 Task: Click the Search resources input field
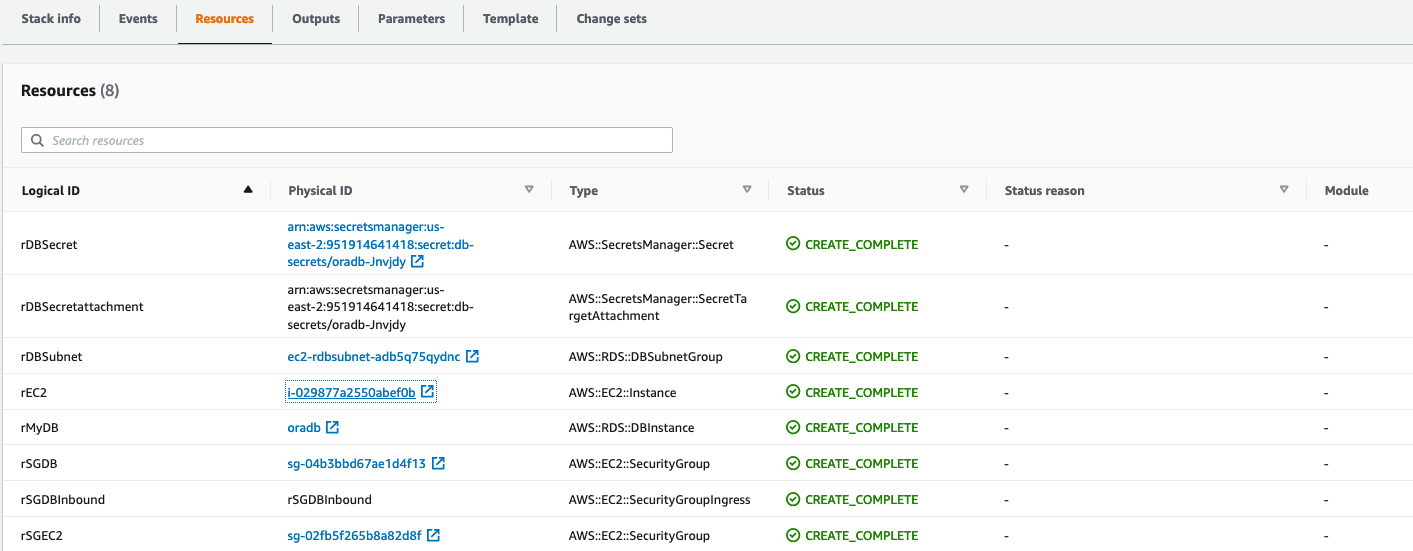360,141
